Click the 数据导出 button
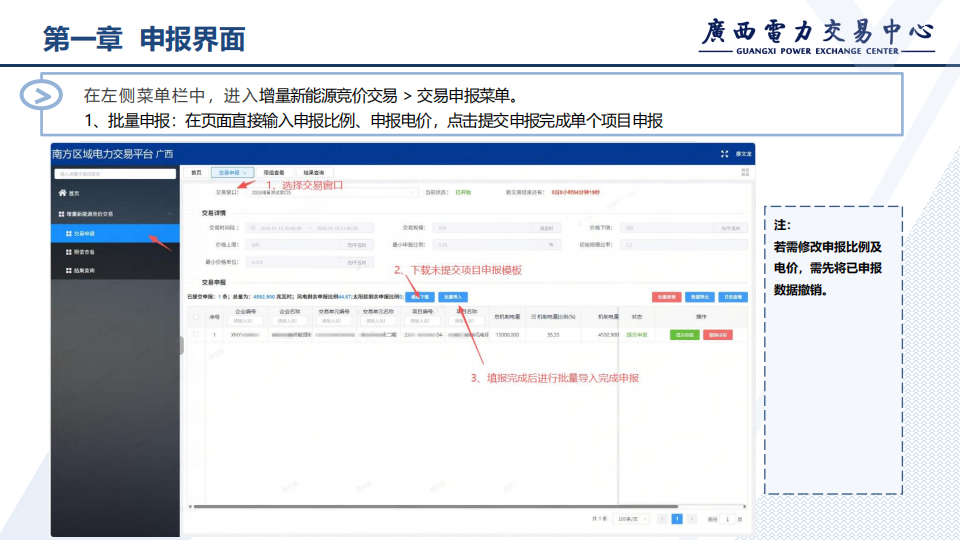 (700, 297)
